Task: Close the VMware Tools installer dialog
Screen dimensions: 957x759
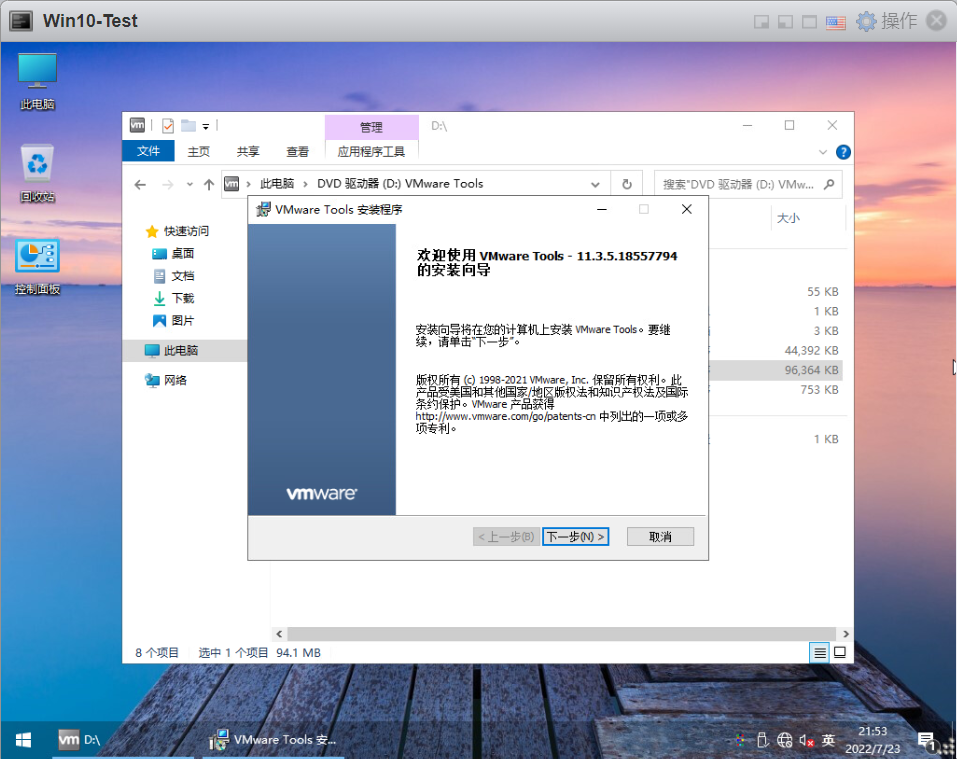Action: 687,209
